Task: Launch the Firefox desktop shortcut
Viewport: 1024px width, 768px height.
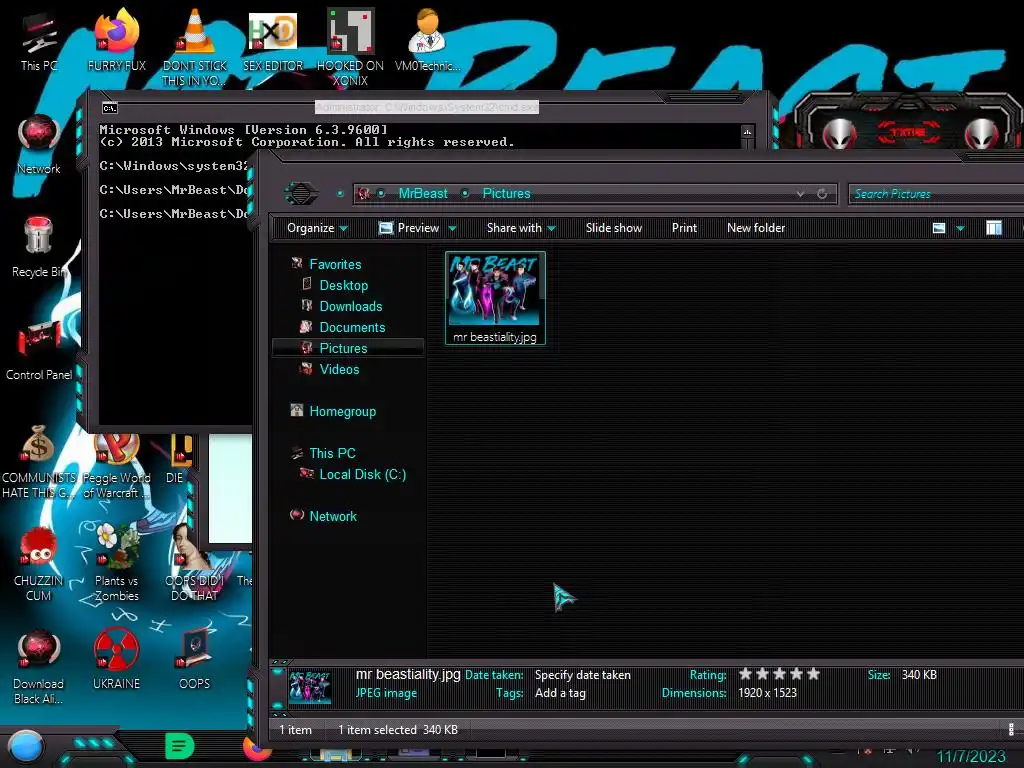Action: [117, 40]
